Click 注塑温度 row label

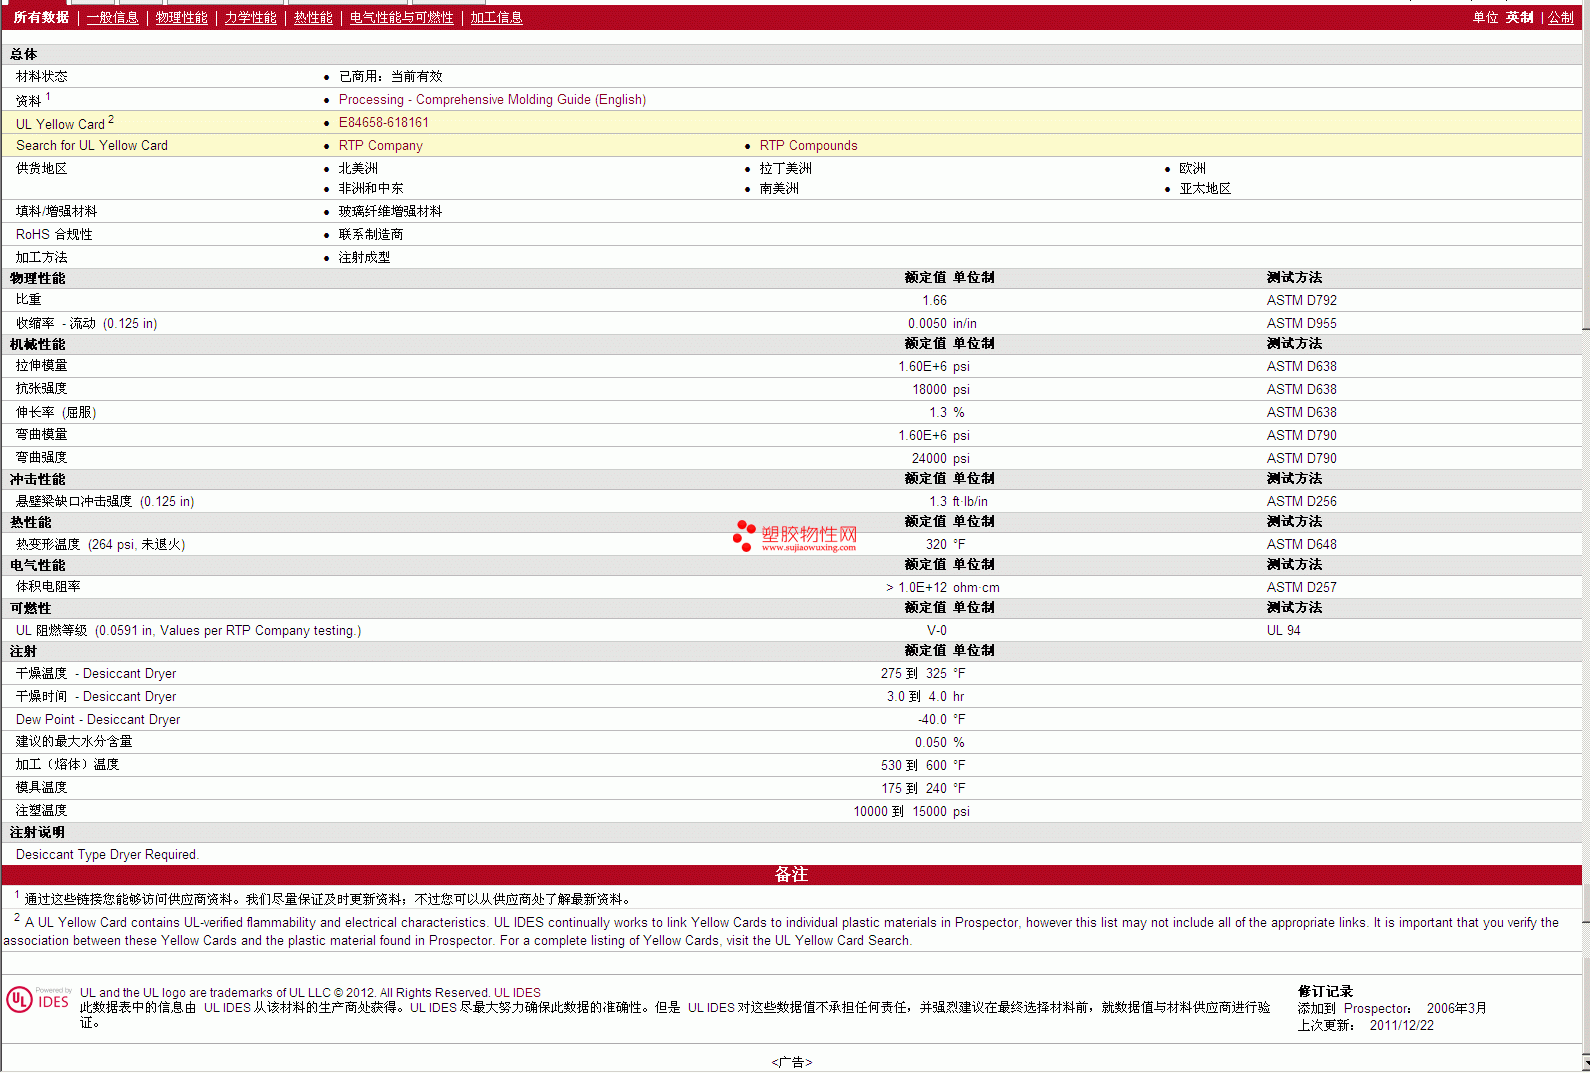[42, 810]
